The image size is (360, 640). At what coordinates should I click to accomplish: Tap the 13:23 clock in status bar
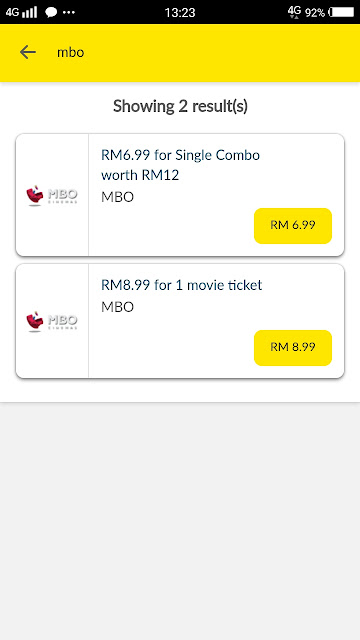click(180, 13)
